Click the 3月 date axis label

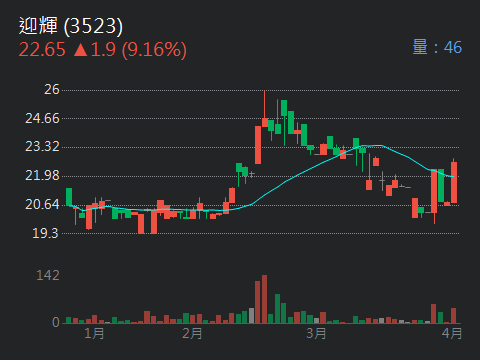[316, 333]
